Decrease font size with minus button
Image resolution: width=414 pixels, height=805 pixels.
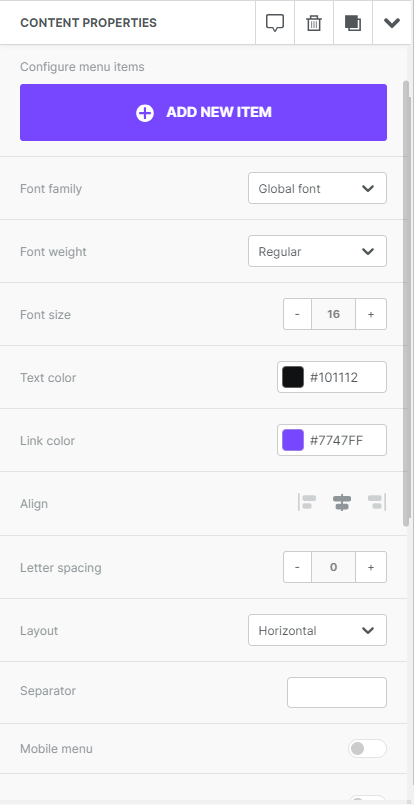tap(297, 314)
